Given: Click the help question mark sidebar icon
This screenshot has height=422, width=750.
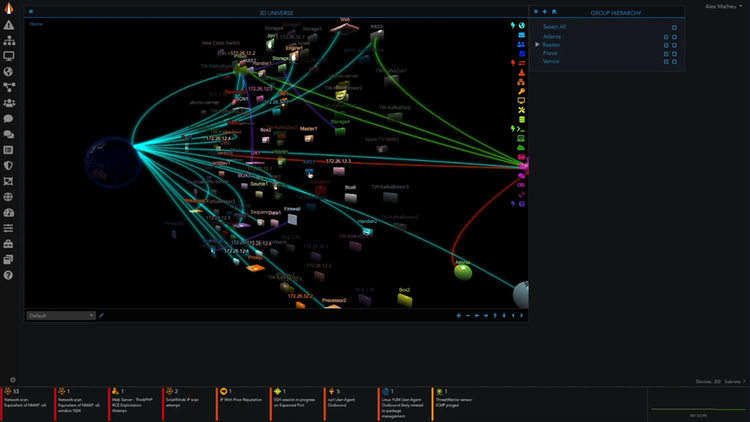Looking at the screenshot, I should click(9, 275).
